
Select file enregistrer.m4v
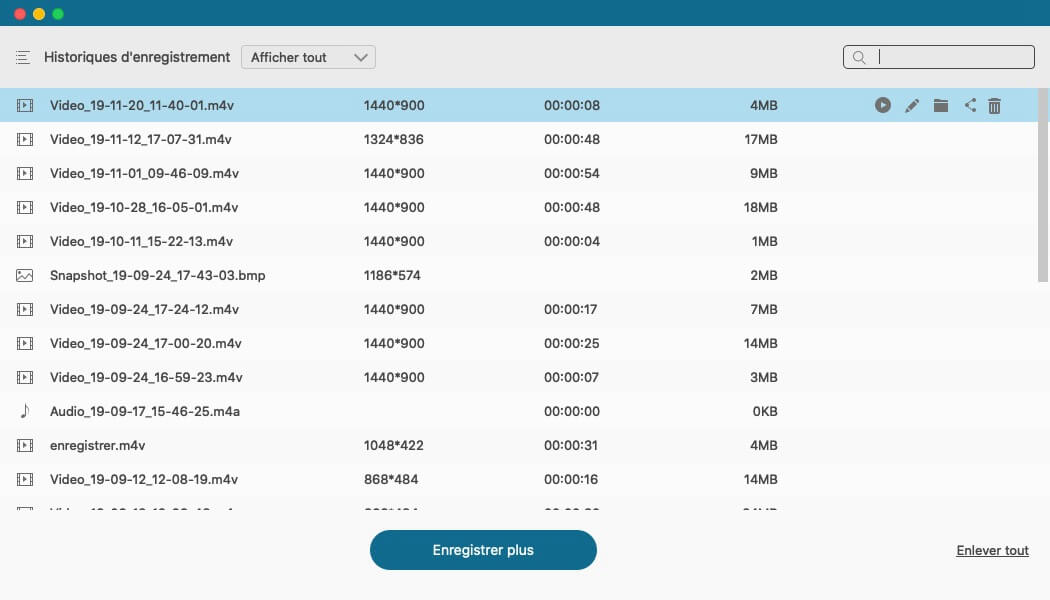click(98, 445)
